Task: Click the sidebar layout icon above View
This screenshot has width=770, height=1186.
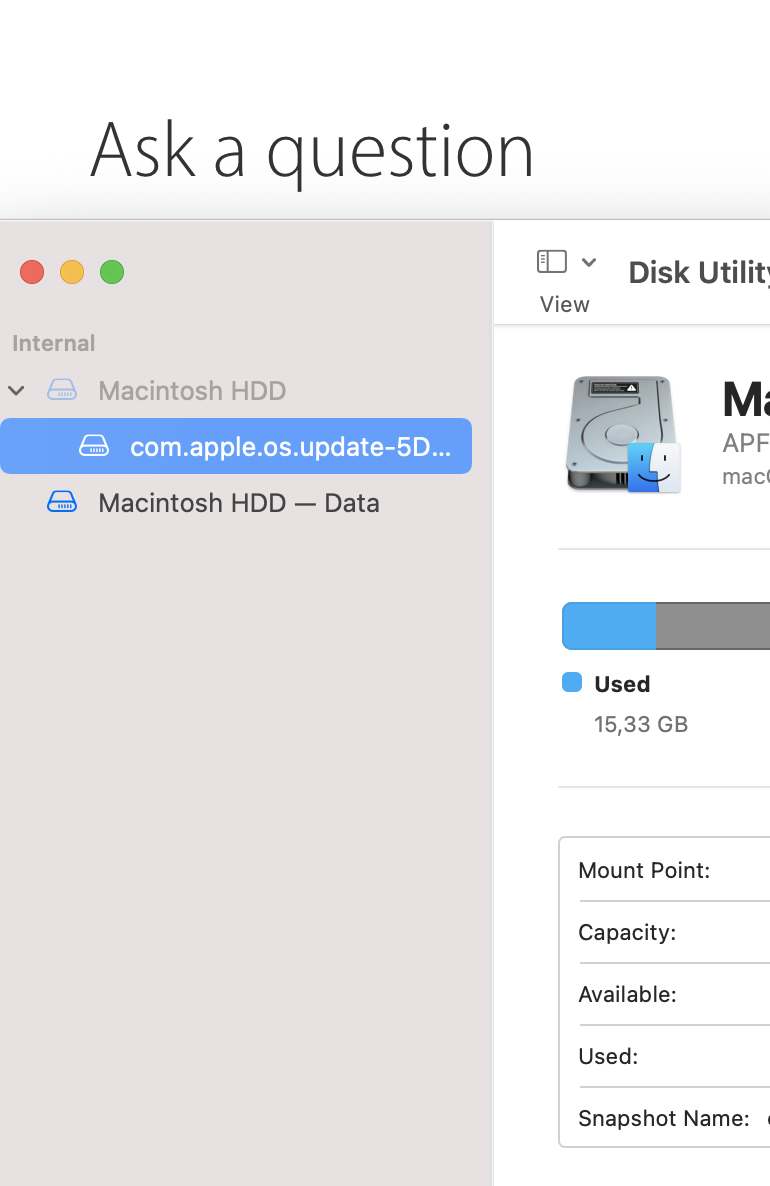Action: (552, 262)
